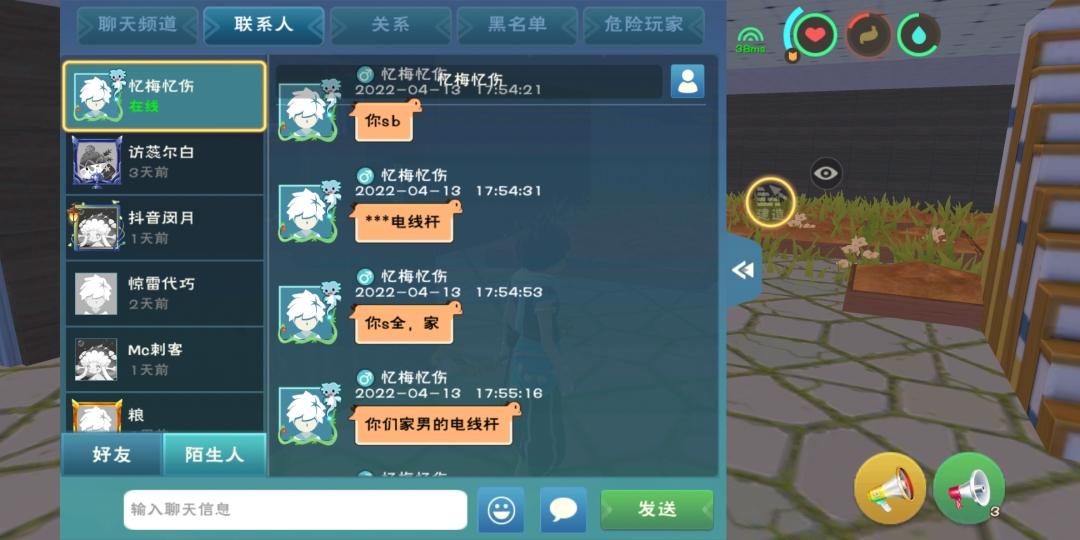The height and width of the screenshot is (540, 1080).
Task: Toggle the eye view-mode icon
Action: (x=825, y=173)
